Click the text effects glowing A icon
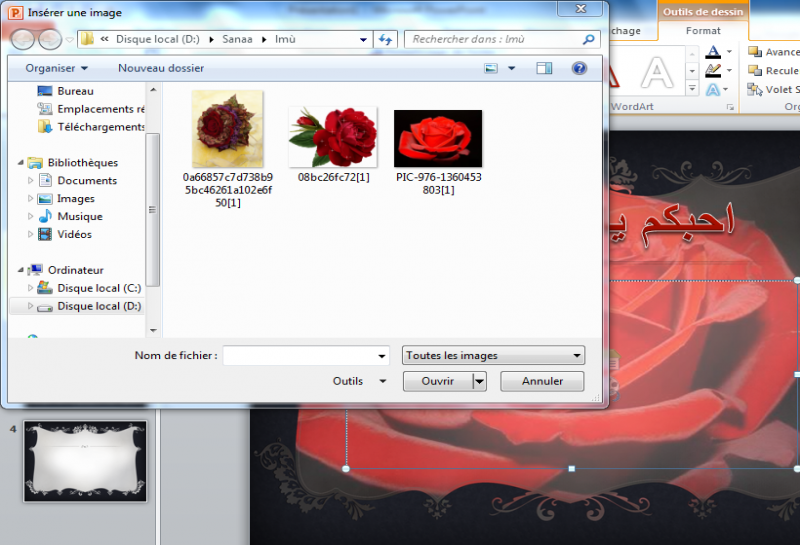Viewport: 800px width, 545px height. click(x=713, y=90)
